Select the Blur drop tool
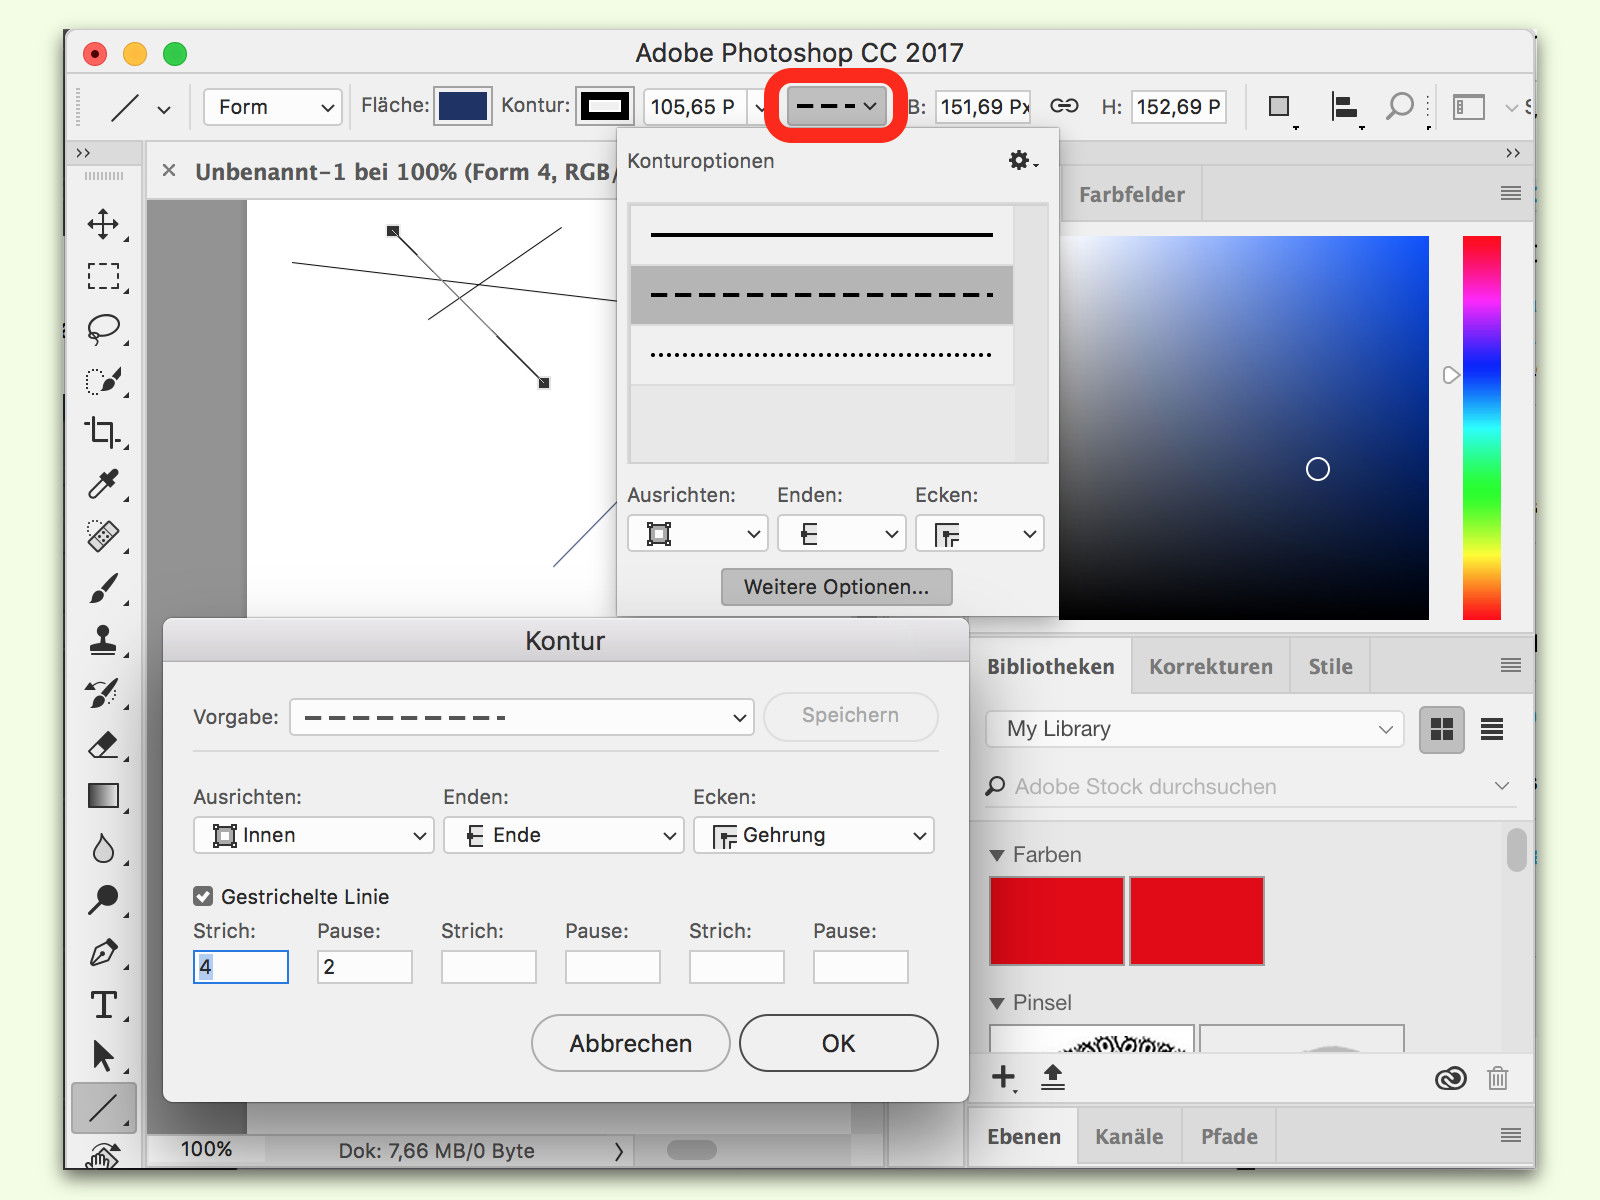Viewport: 1600px width, 1200px height. point(103,849)
